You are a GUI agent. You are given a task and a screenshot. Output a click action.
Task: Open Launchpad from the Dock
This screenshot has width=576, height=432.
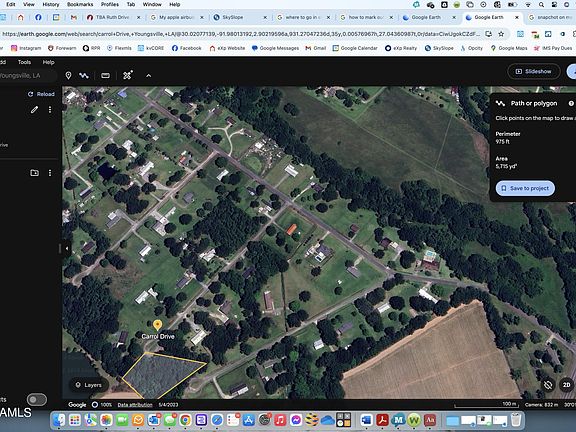(x=75, y=420)
